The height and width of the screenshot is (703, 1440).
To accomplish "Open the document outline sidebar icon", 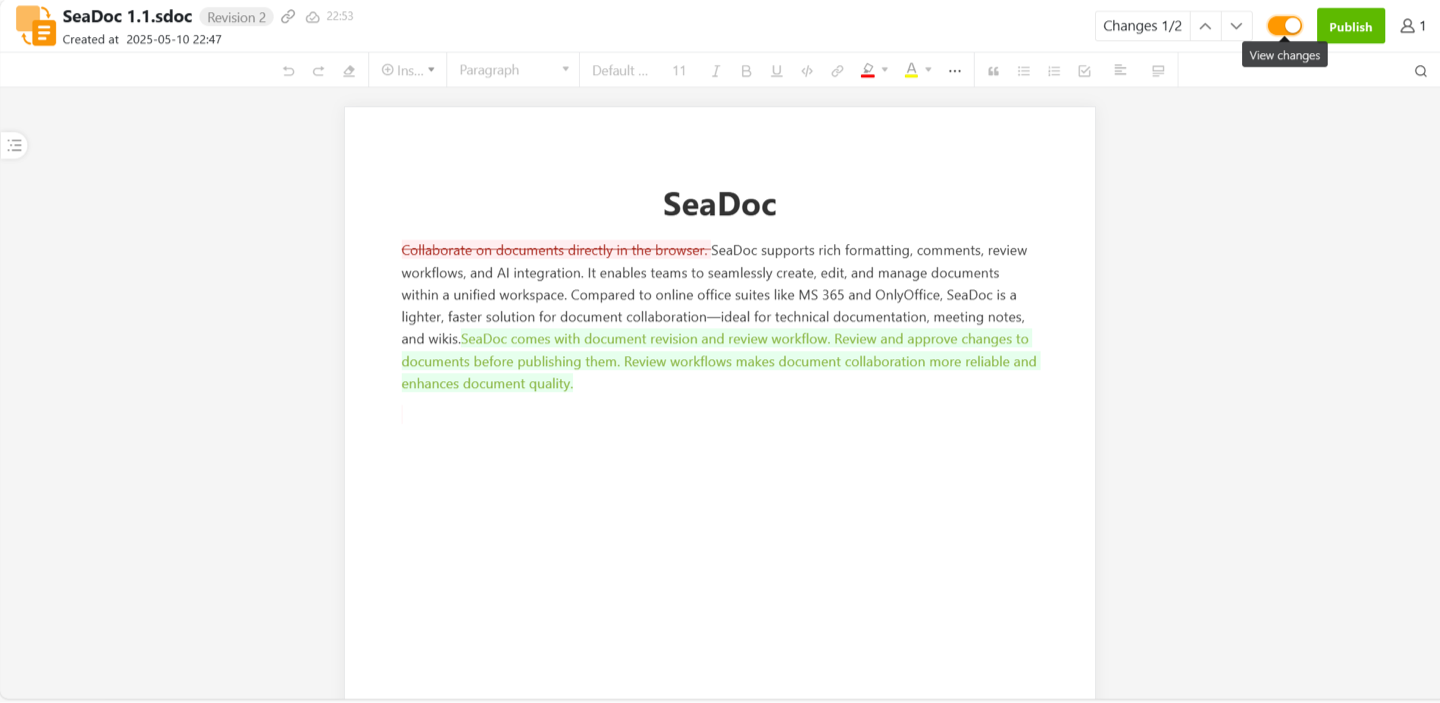I will [x=14, y=146].
